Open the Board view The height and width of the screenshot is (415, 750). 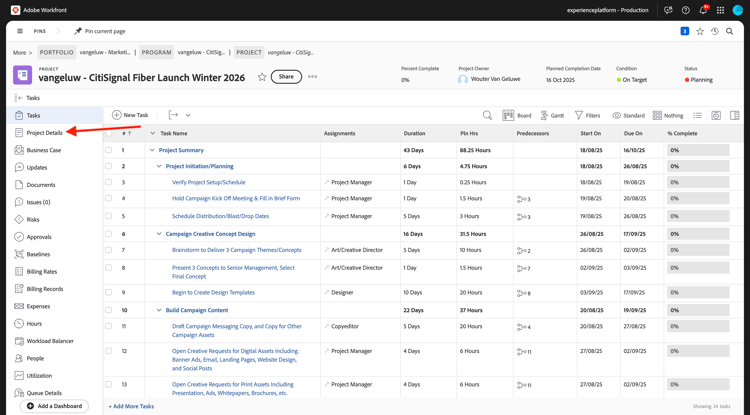tap(517, 116)
